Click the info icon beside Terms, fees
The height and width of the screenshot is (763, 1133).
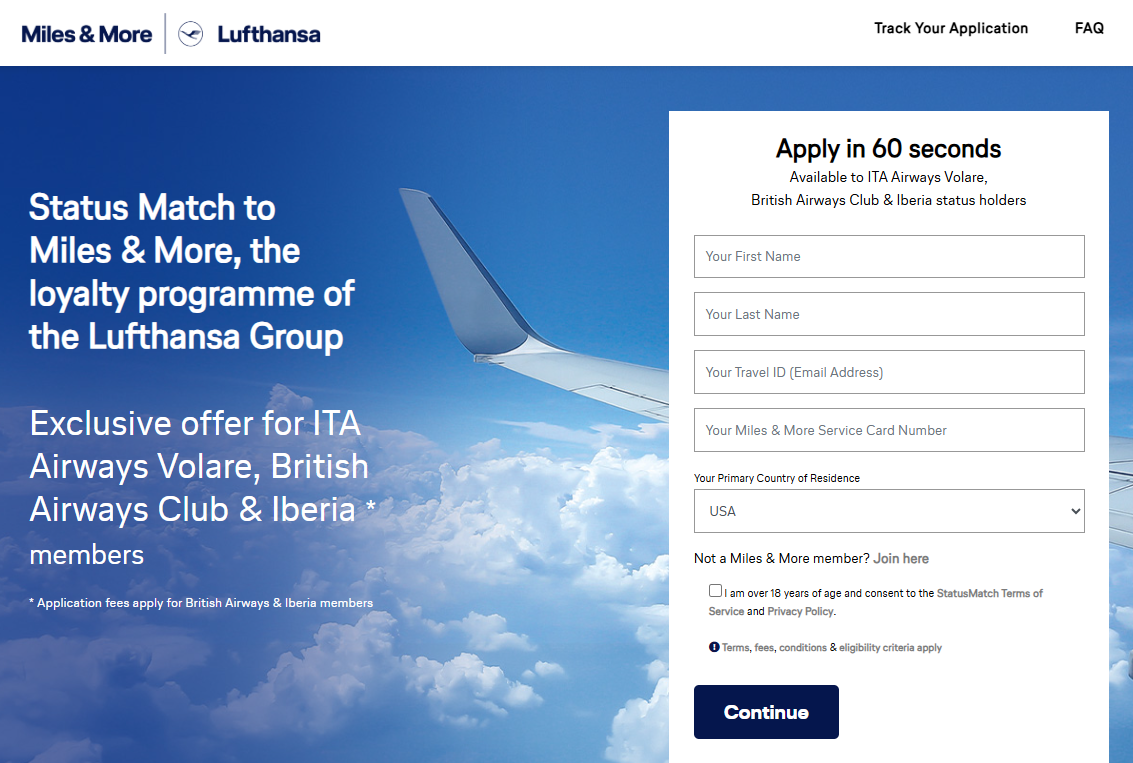(x=714, y=647)
